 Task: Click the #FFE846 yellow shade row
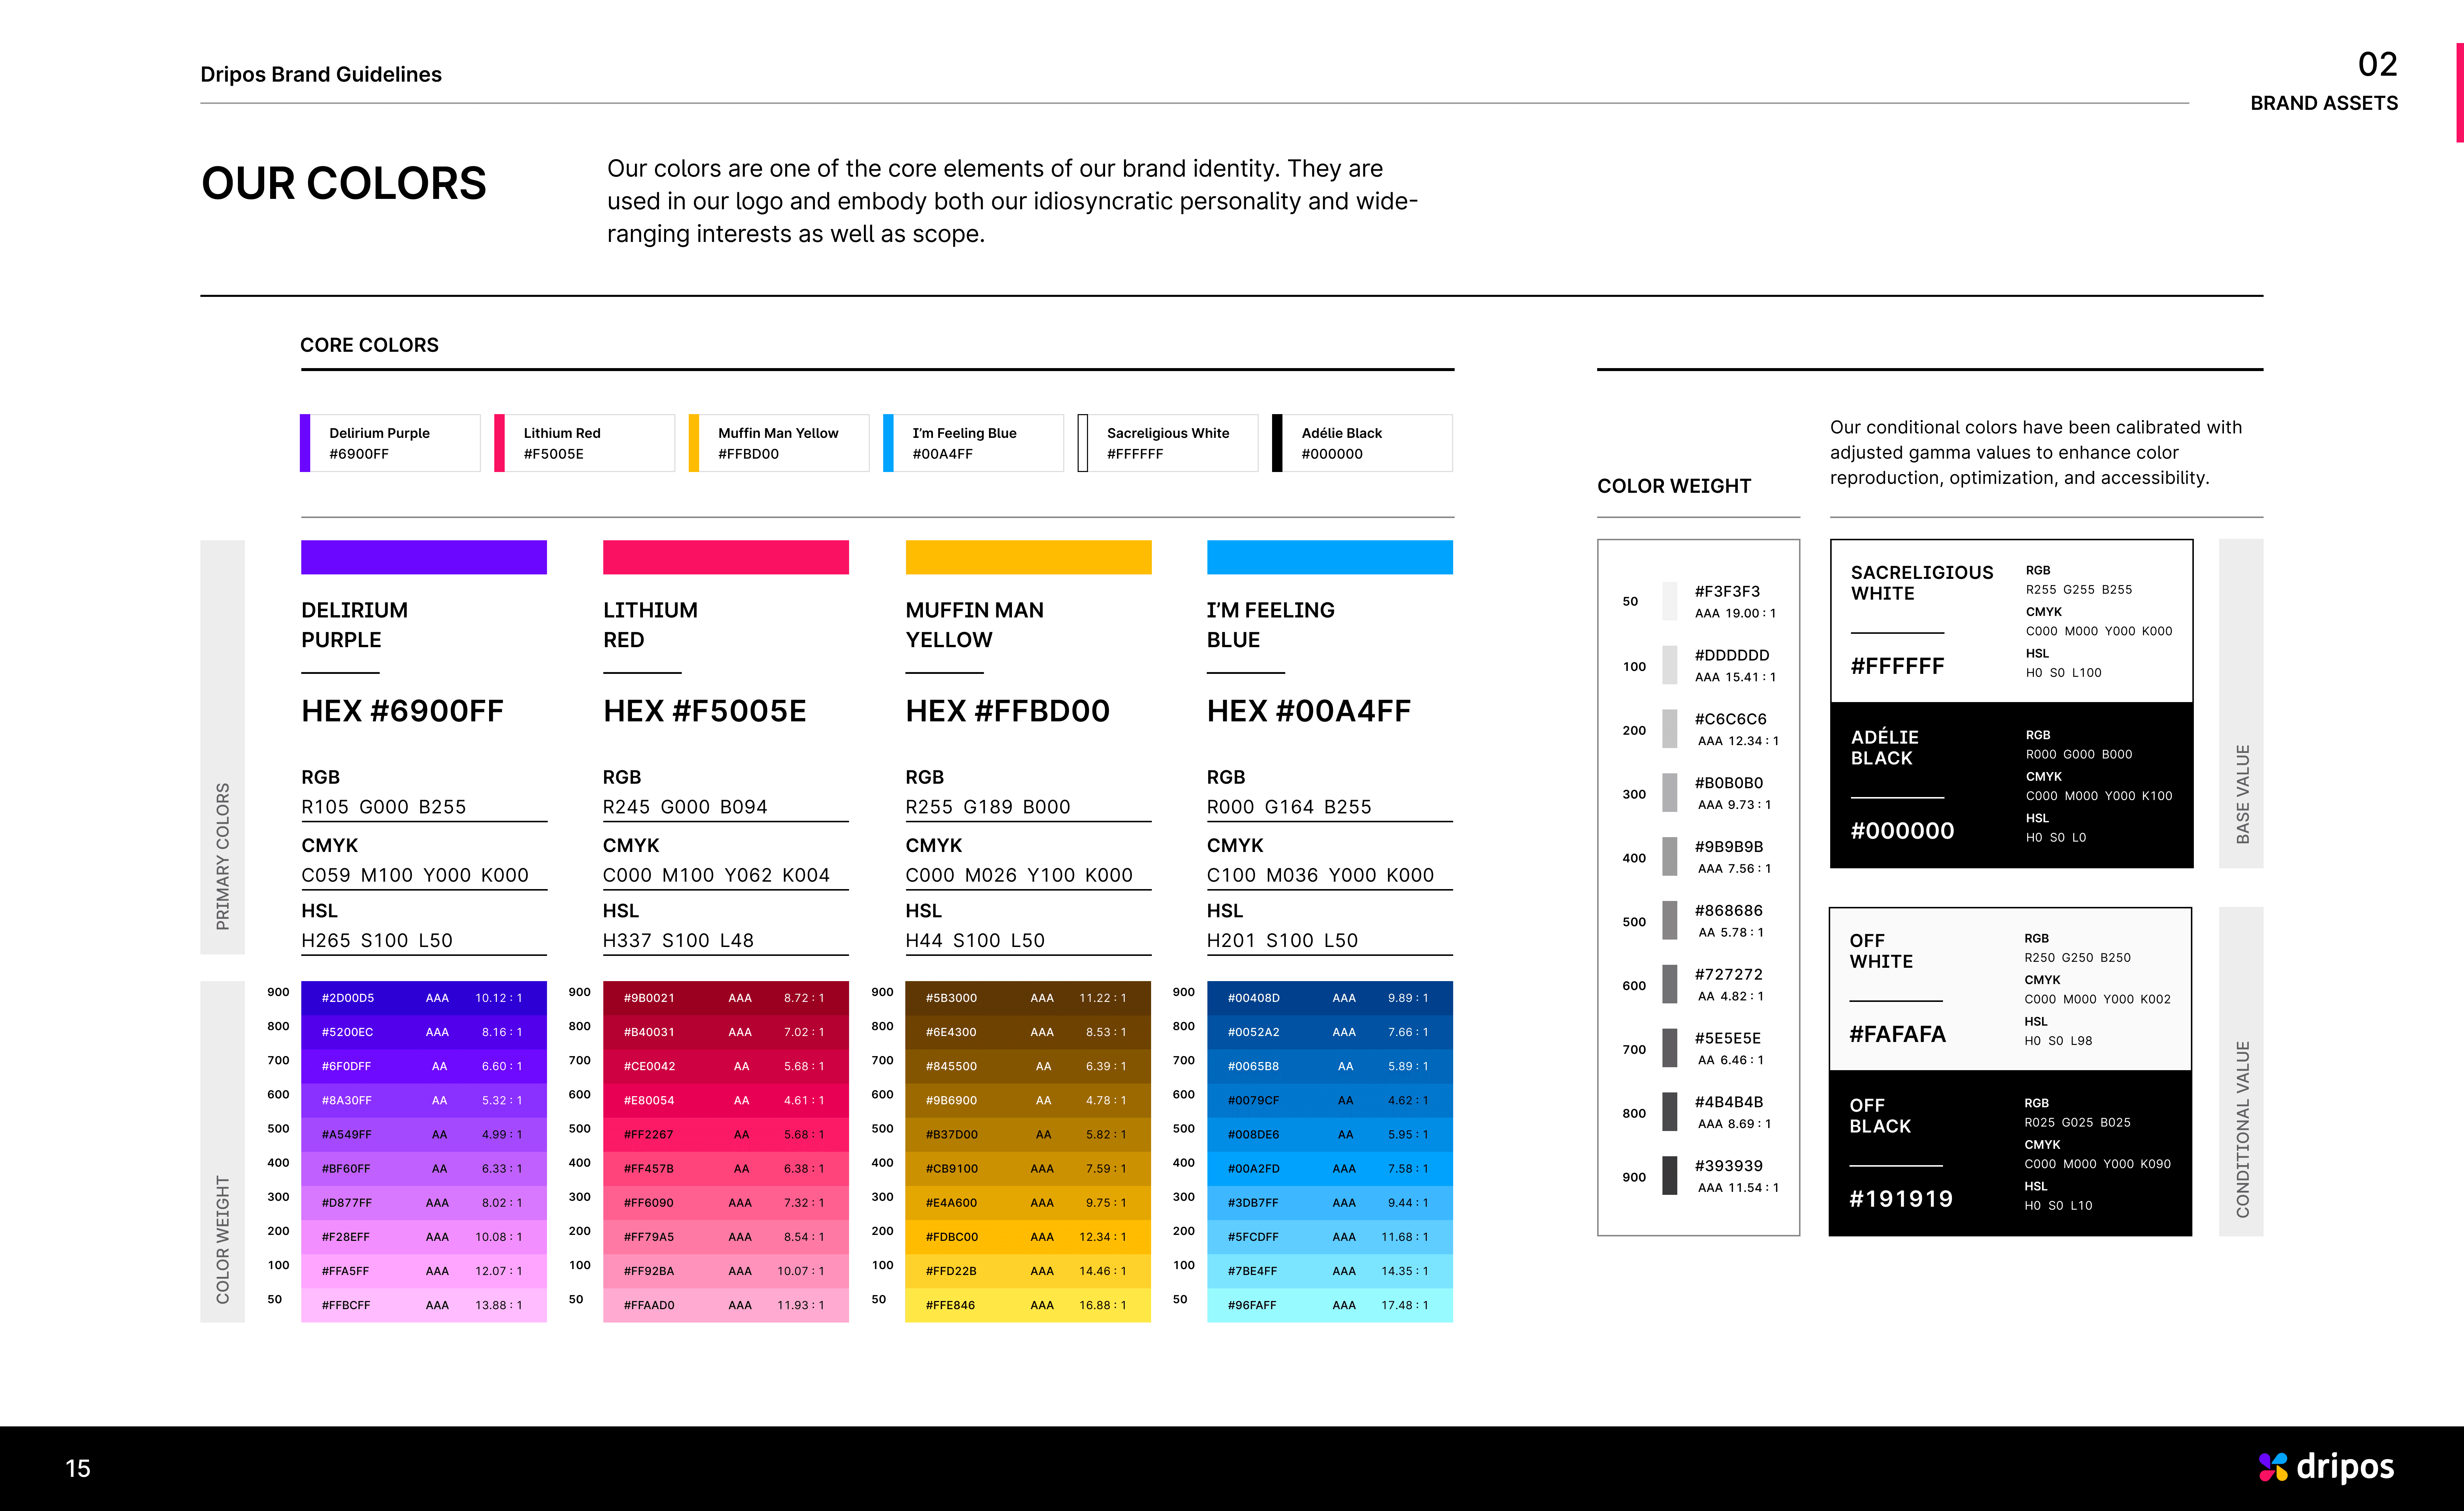pos(1027,1305)
